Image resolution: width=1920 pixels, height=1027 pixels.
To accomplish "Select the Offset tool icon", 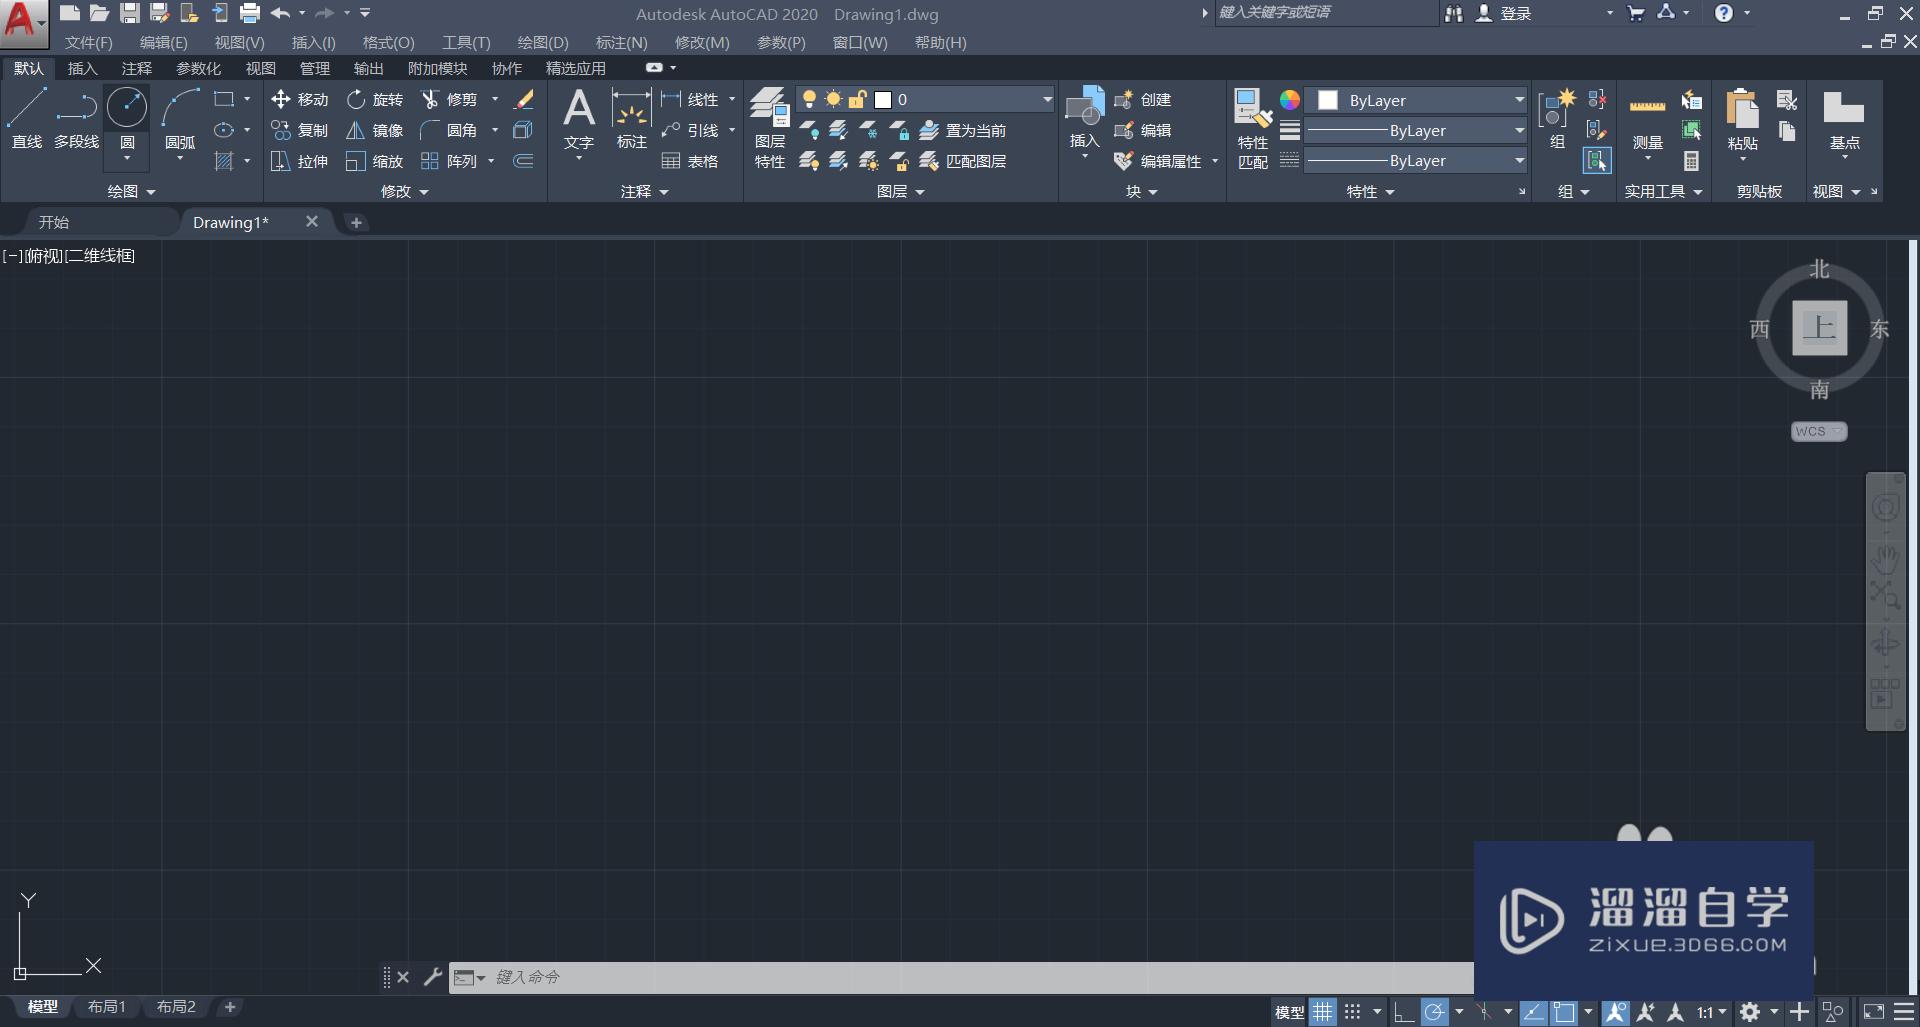I will tap(523, 161).
